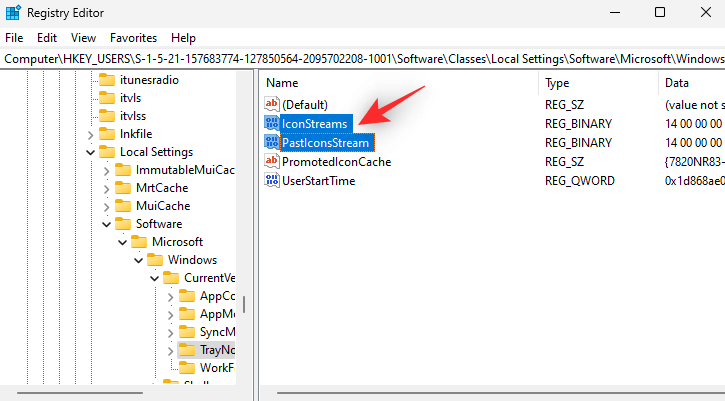Expand the MuiCache key
The width and height of the screenshot is (725, 401).
tap(106, 207)
